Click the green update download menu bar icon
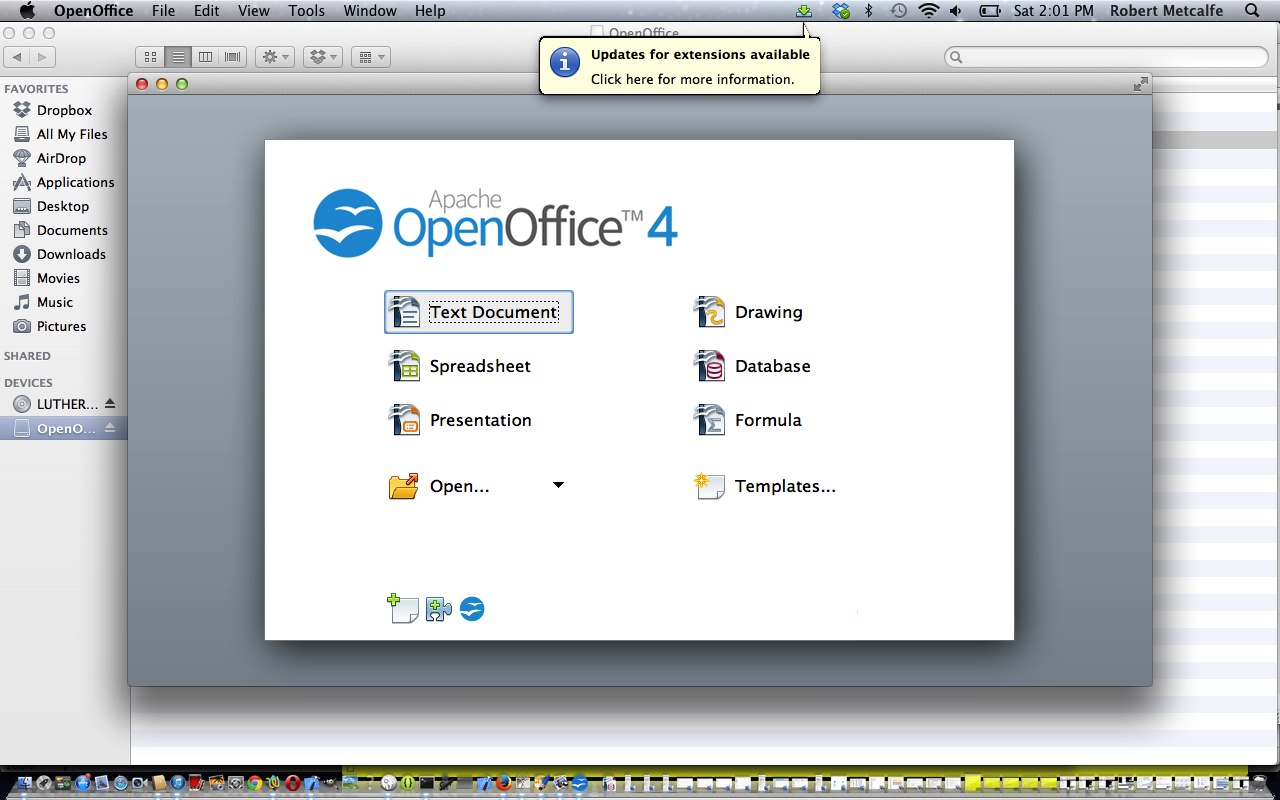Viewport: 1280px width, 800px height. (803, 11)
